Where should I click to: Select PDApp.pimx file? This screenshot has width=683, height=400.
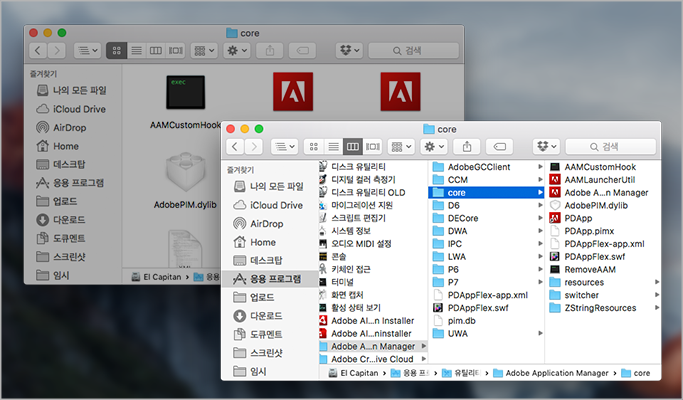(603, 231)
